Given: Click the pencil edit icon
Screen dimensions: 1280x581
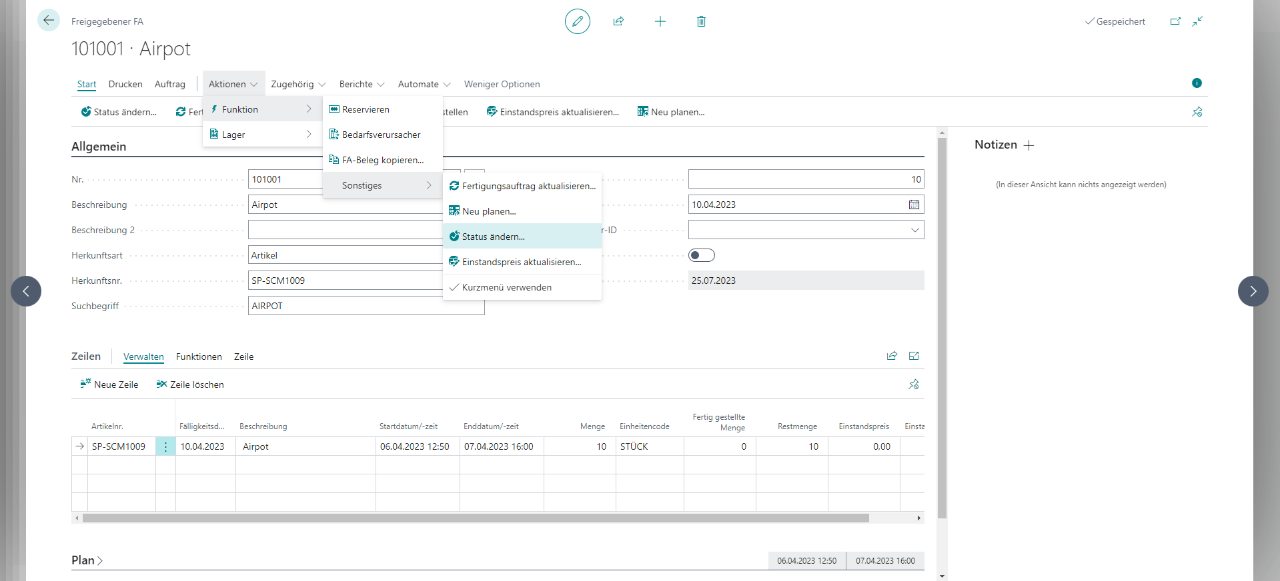Looking at the screenshot, I should coord(577,21).
